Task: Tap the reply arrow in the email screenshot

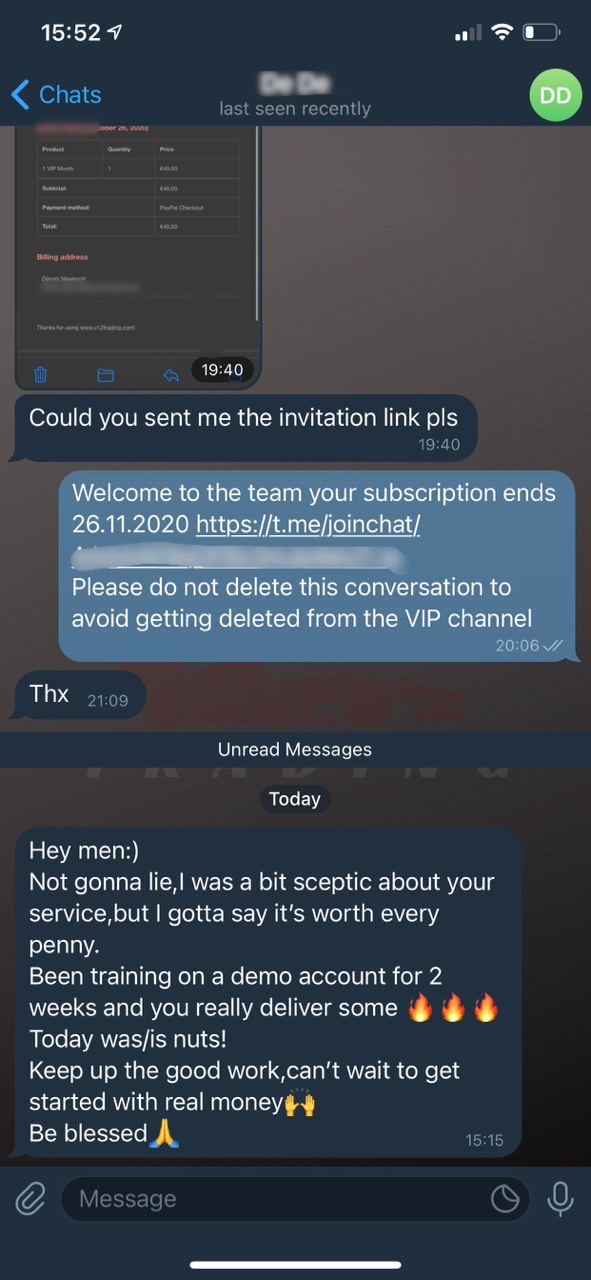Action: 170,375
